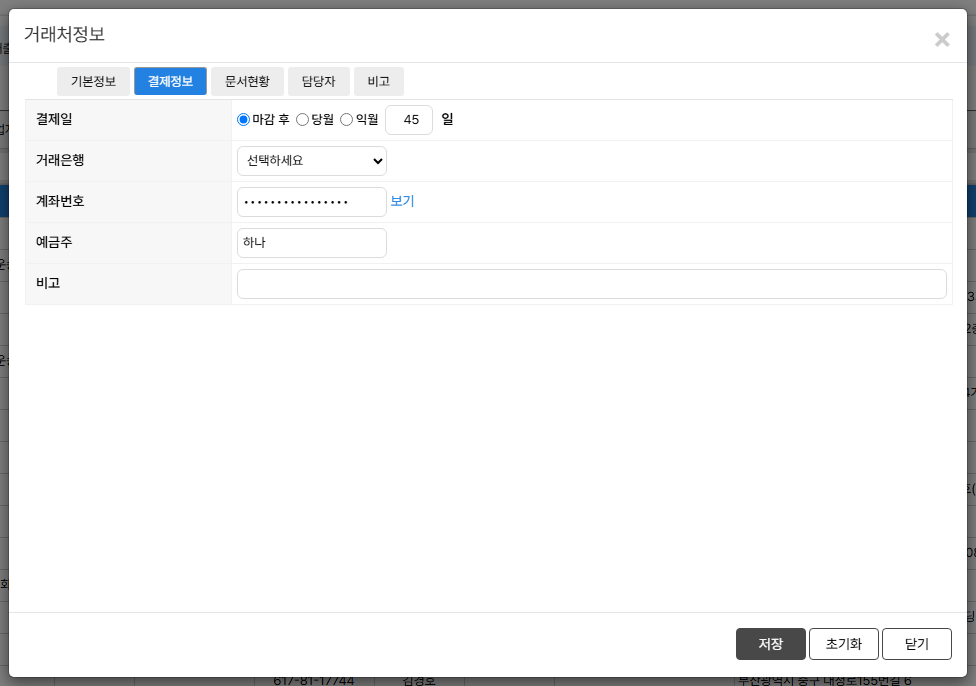Image resolution: width=976 pixels, height=686 pixels.
Task: Click the 예금주 field containing 하나
Action: (x=312, y=243)
